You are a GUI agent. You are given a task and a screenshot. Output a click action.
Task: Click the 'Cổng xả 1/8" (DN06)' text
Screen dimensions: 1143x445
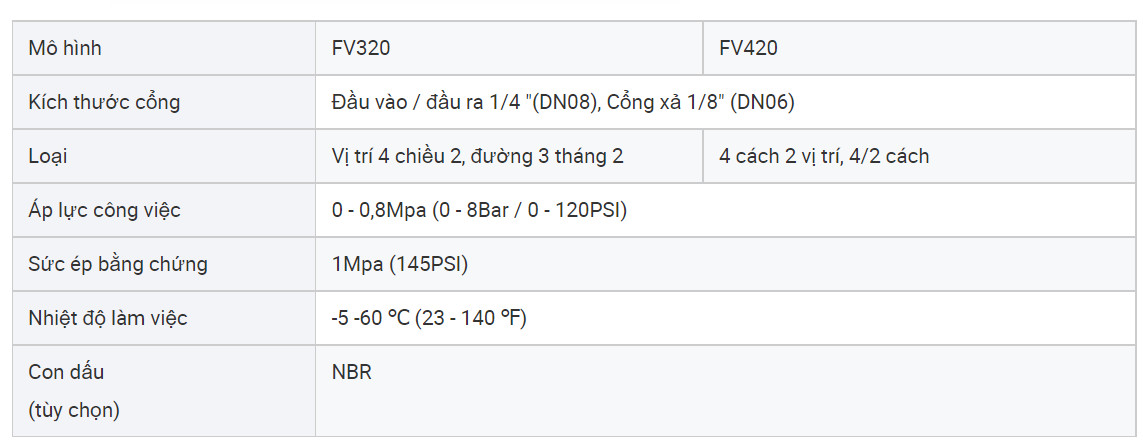[x=700, y=102]
